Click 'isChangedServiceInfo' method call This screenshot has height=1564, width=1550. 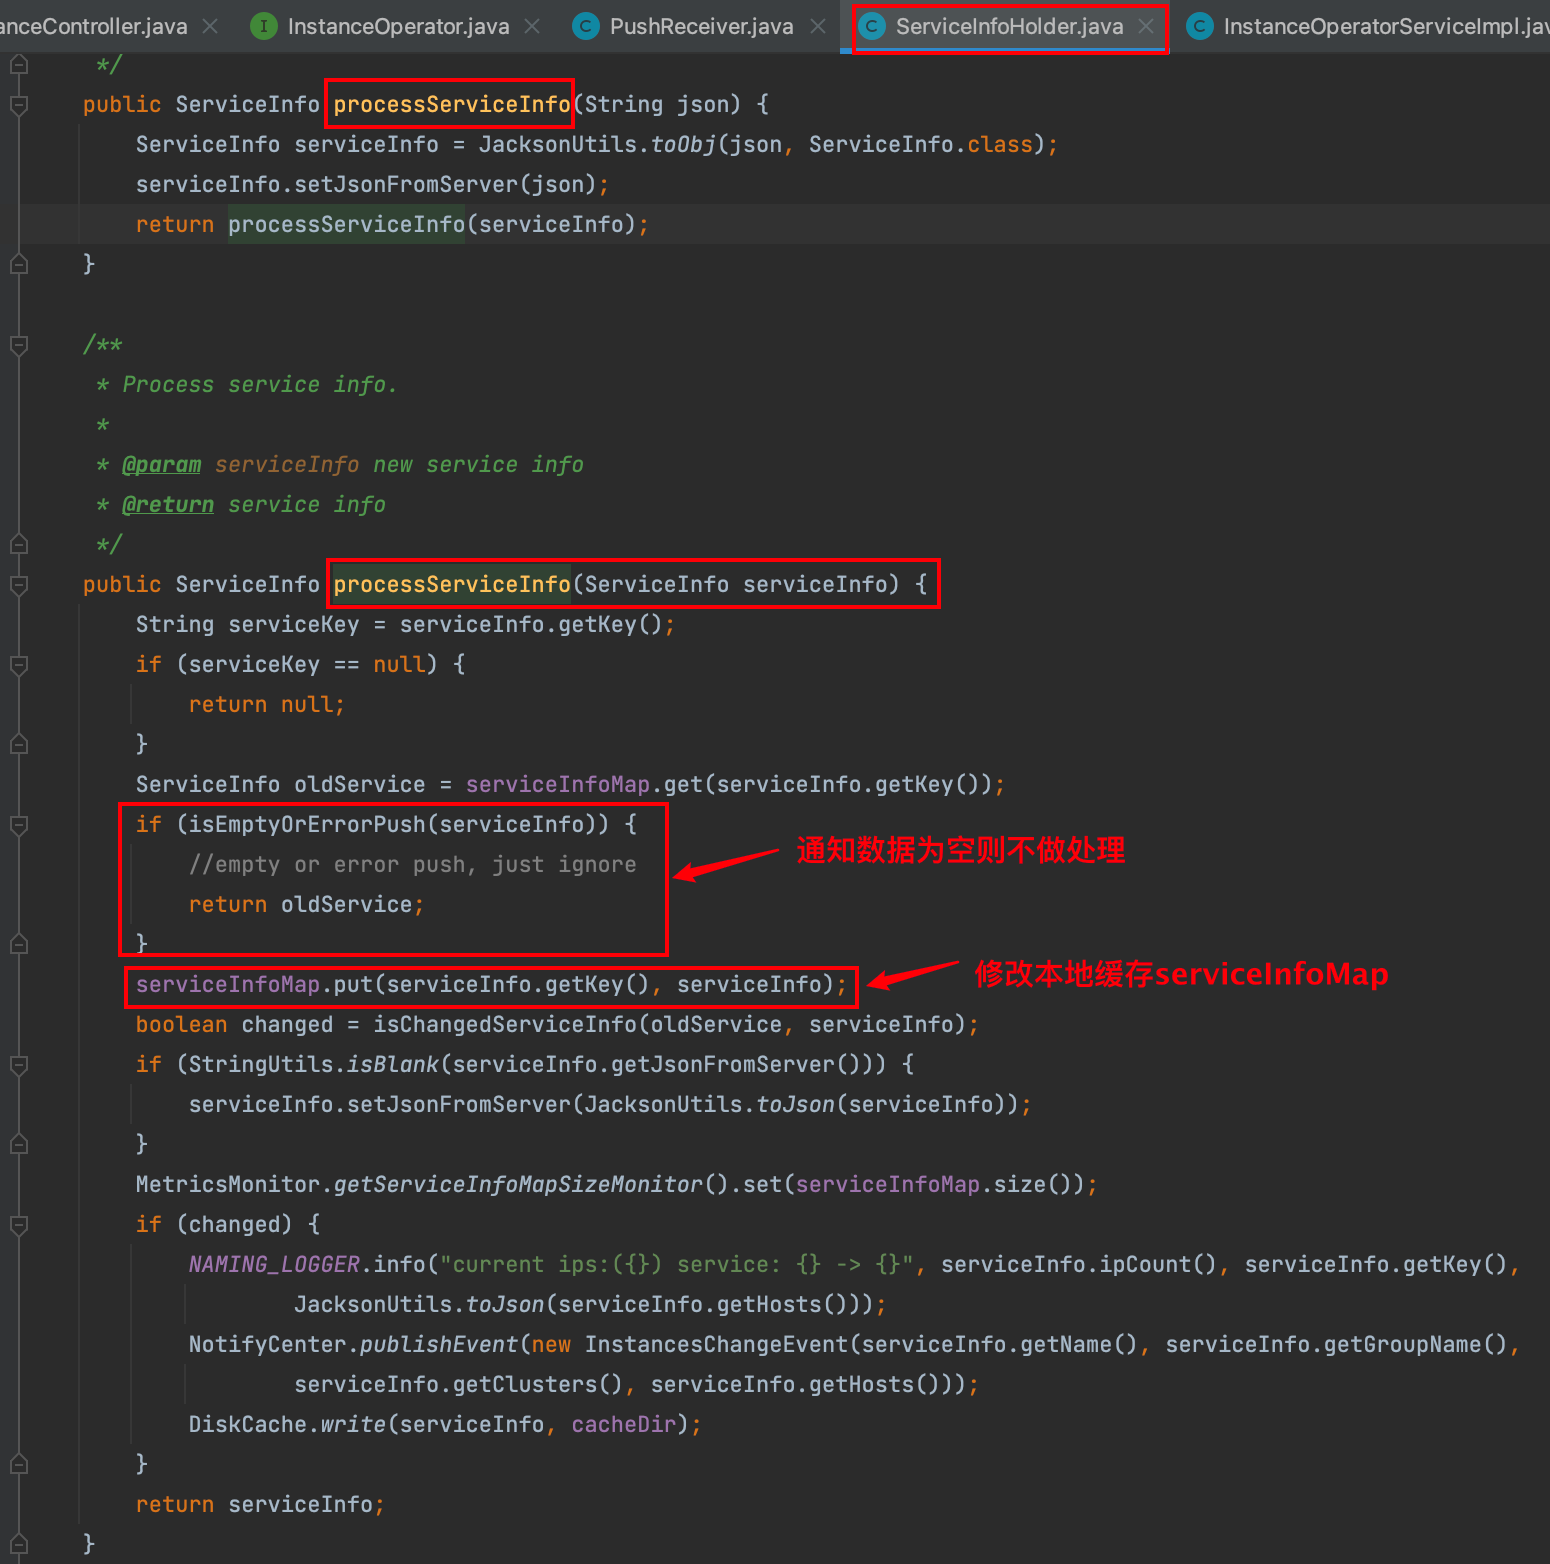(x=505, y=1024)
